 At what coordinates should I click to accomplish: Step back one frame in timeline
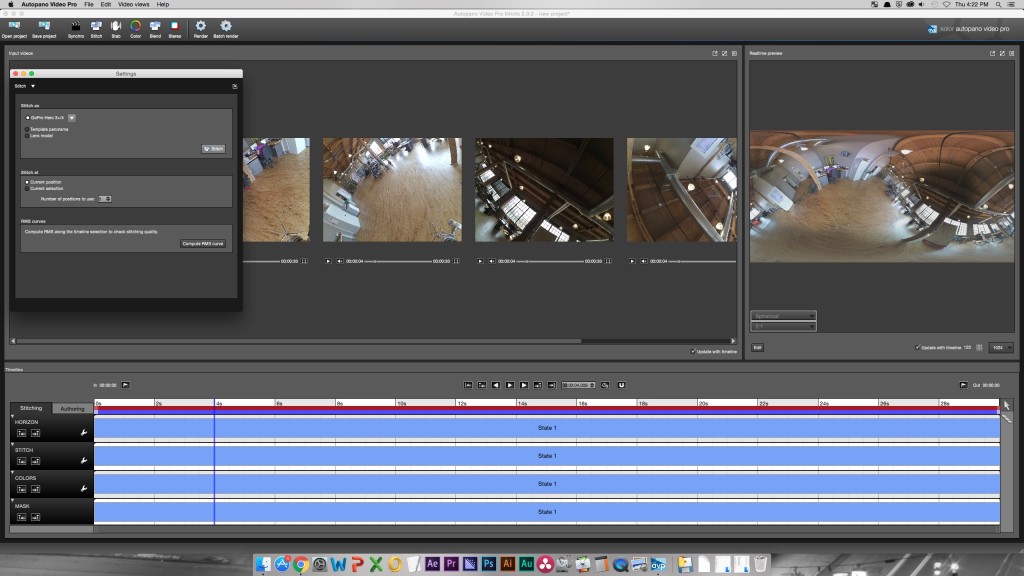(x=496, y=385)
